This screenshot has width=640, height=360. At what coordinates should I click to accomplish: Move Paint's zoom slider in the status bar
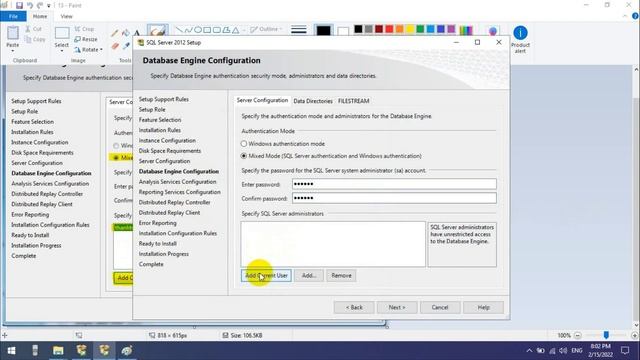606,335
